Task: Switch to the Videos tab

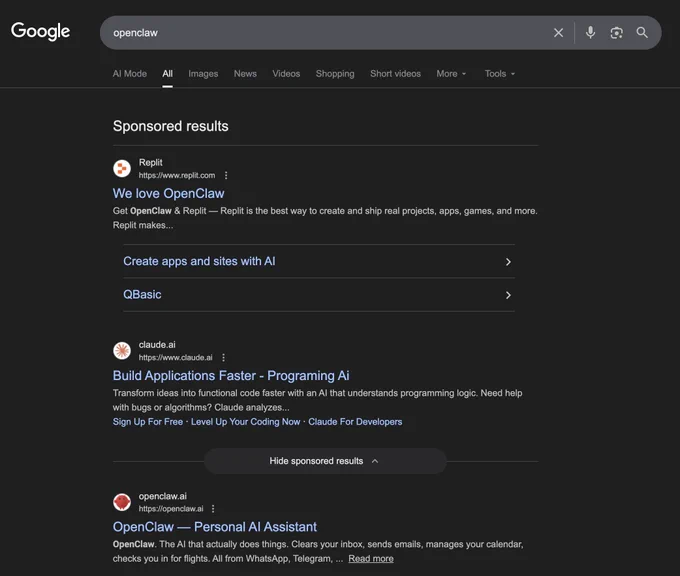Action: pos(286,74)
